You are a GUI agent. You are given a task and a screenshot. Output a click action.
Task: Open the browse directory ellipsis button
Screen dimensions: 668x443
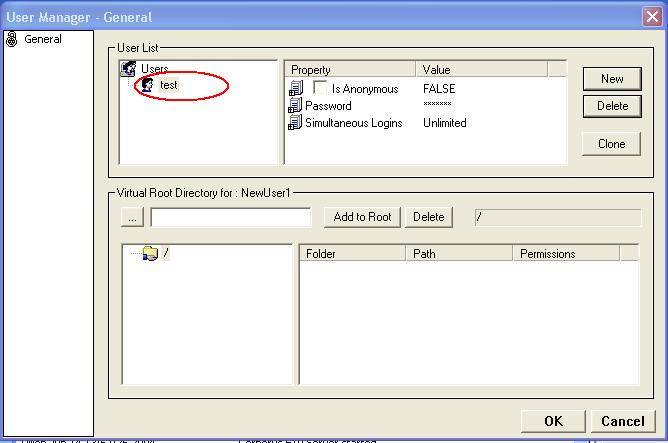click(132, 217)
